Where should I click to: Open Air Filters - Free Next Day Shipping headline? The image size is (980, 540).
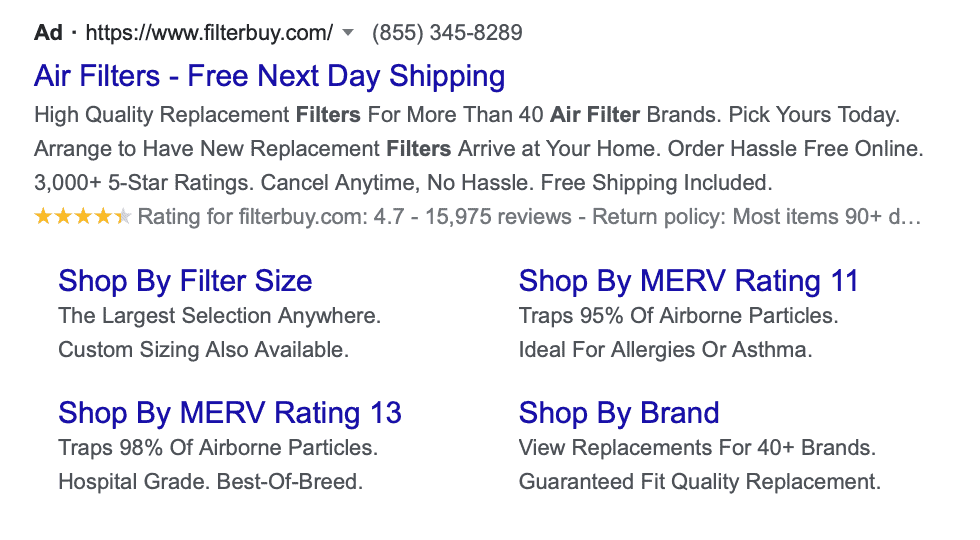(x=269, y=76)
